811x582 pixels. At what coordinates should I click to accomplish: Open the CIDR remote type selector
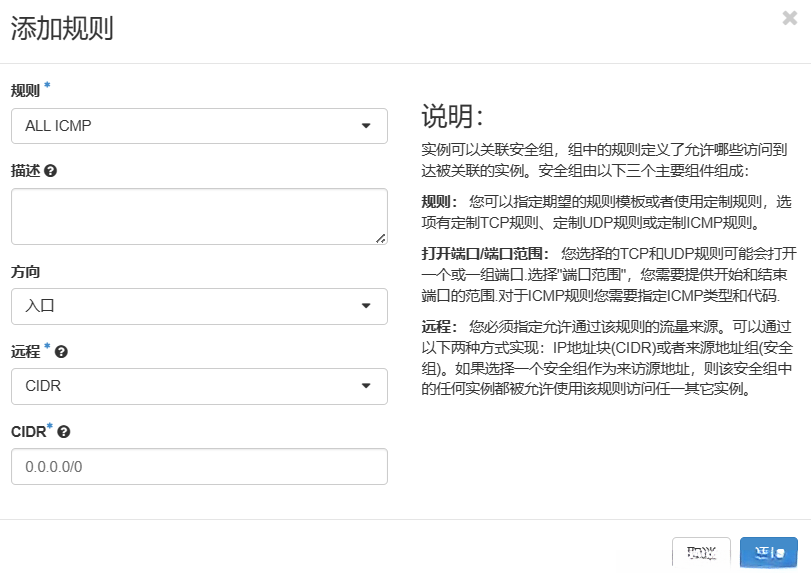199,386
